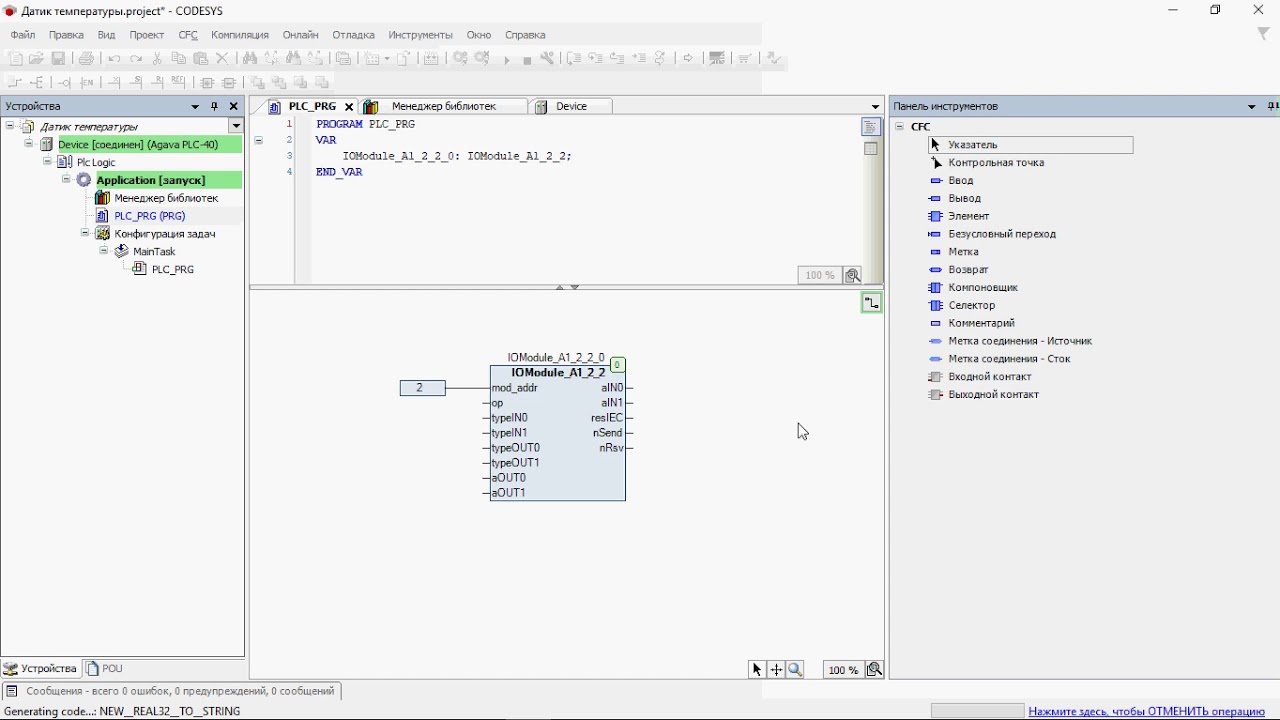
Task: Collapse the Датчик температуры tree root
Action: pyautogui.click(x=10, y=126)
